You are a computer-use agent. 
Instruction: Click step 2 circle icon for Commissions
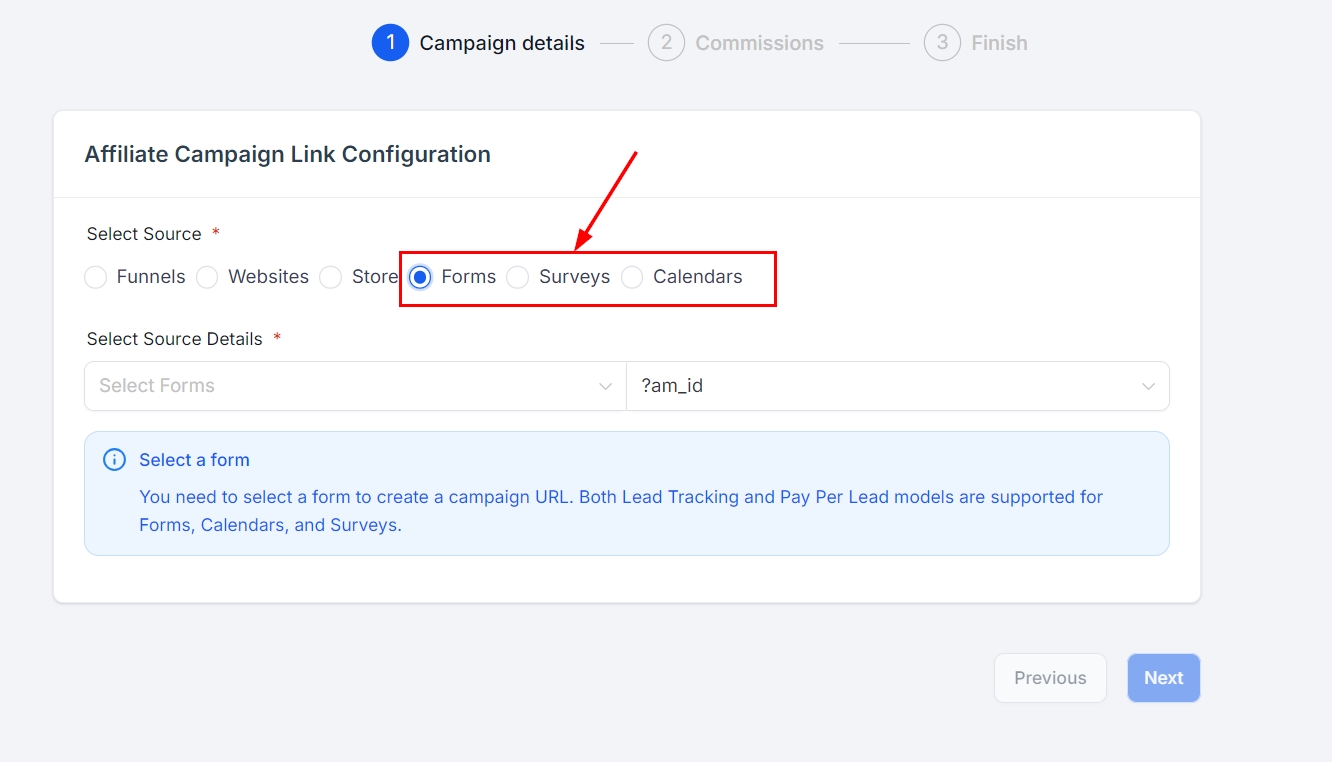click(x=666, y=43)
